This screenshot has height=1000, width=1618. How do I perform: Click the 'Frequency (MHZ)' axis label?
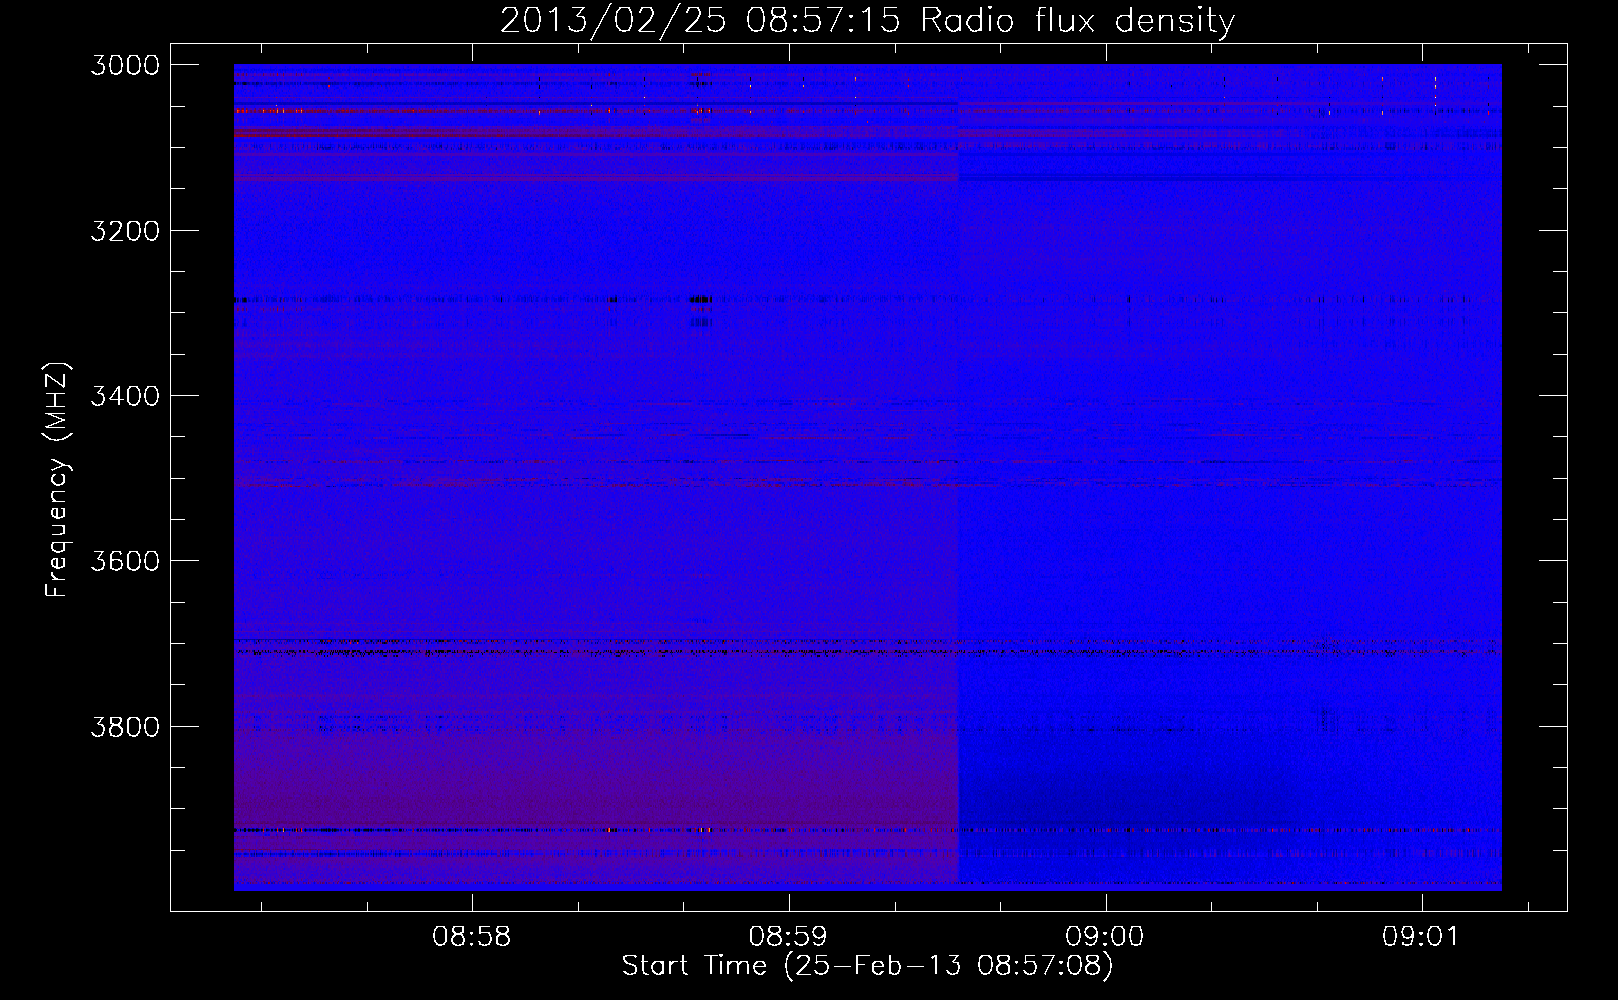[x=58, y=480]
